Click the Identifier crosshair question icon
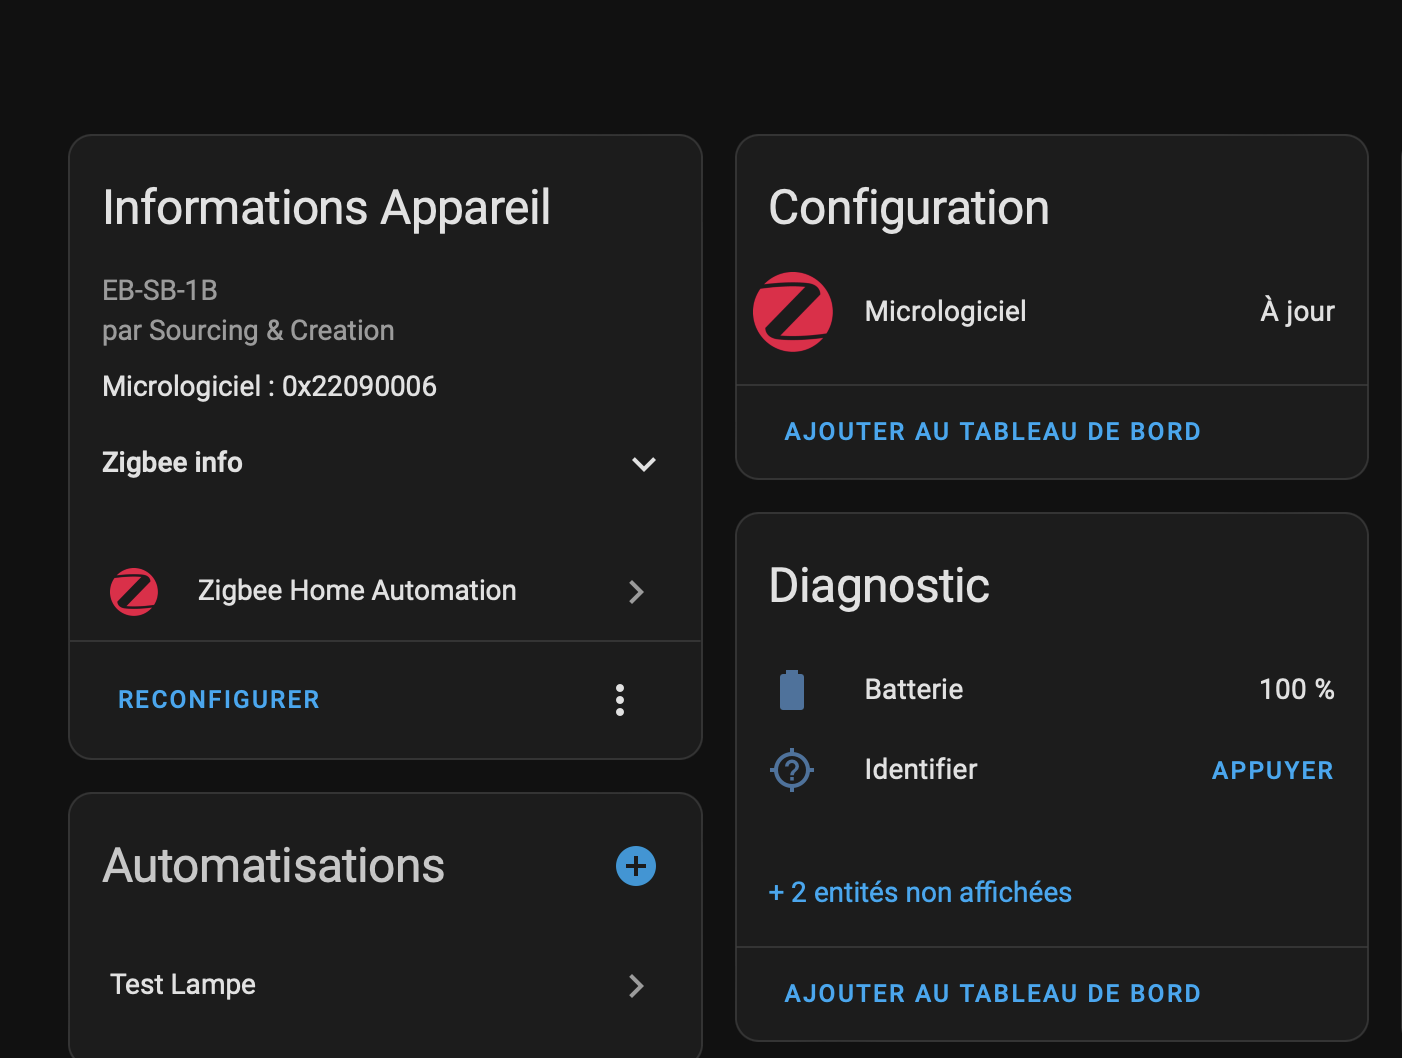 click(x=792, y=770)
